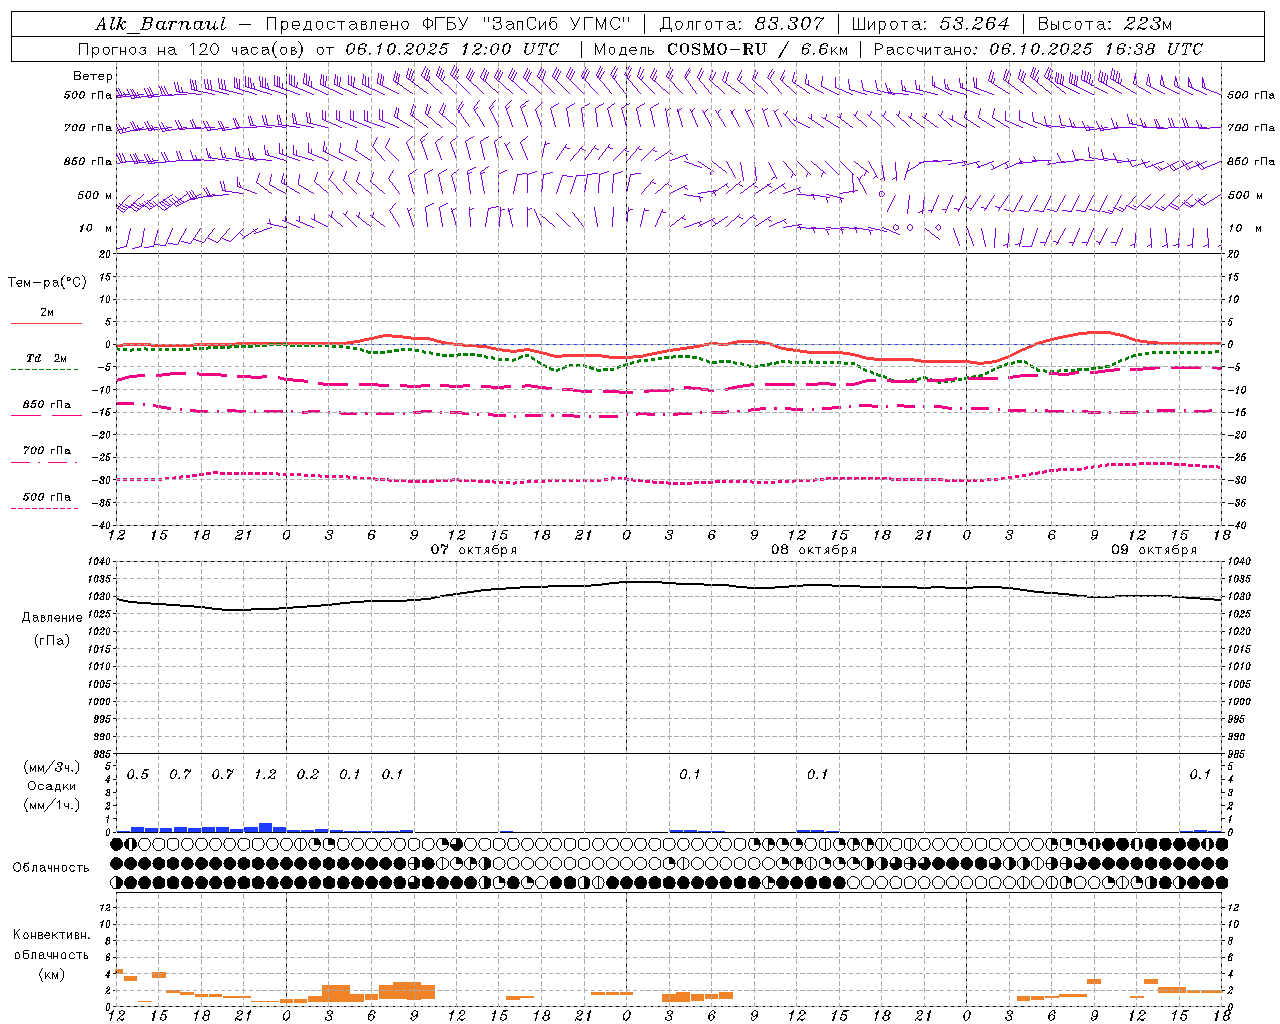
Task: Click the 'Осадки' precipitation label
Action: coord(51,787)
